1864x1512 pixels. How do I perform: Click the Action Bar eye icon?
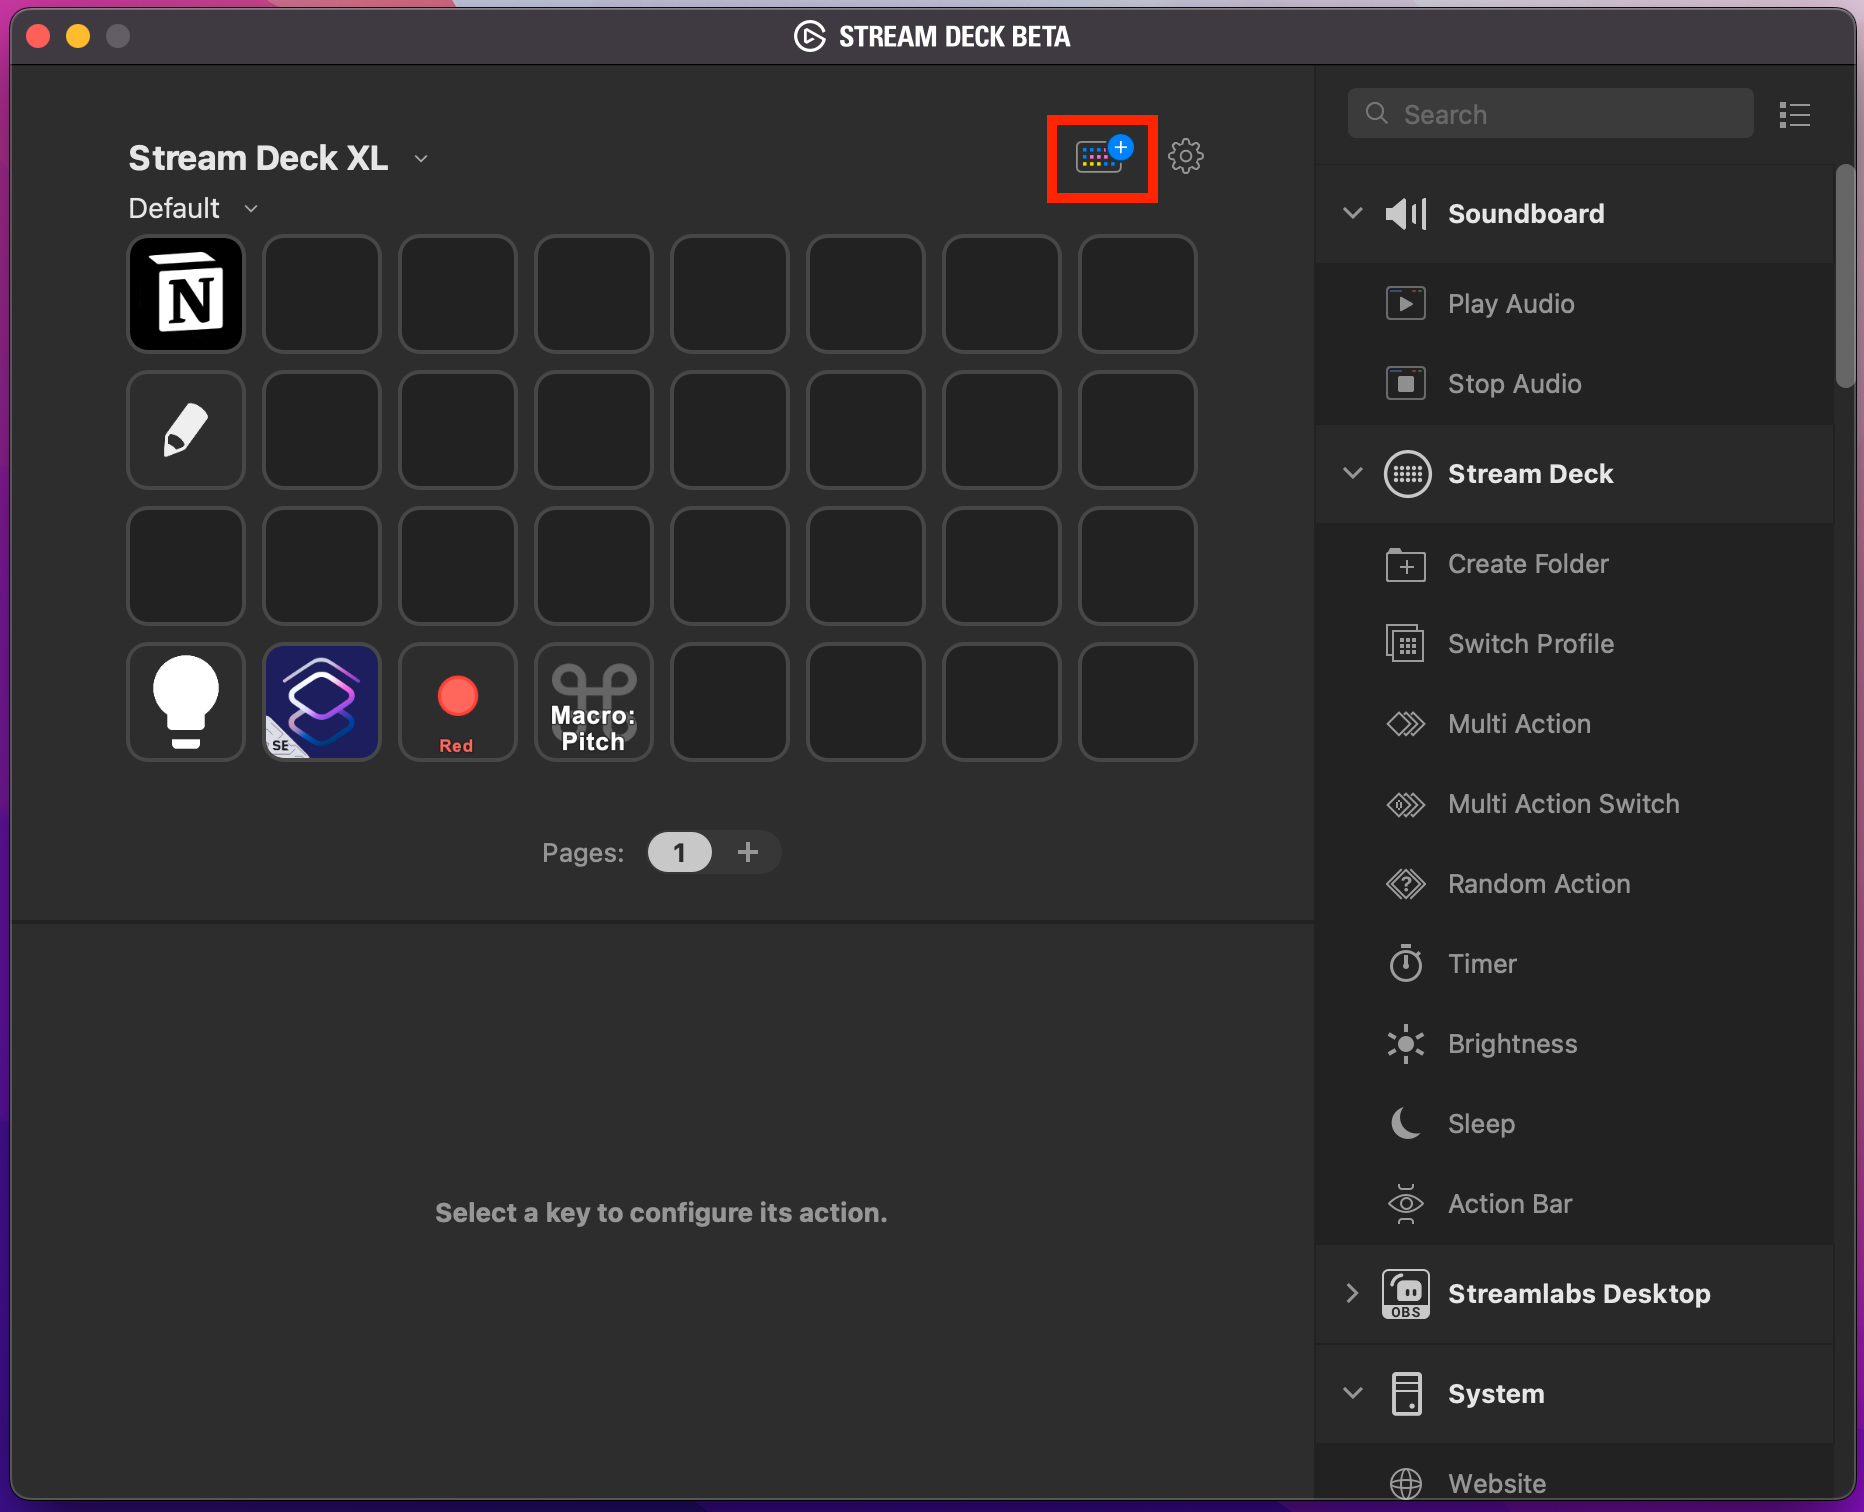pos(1406,1204)
